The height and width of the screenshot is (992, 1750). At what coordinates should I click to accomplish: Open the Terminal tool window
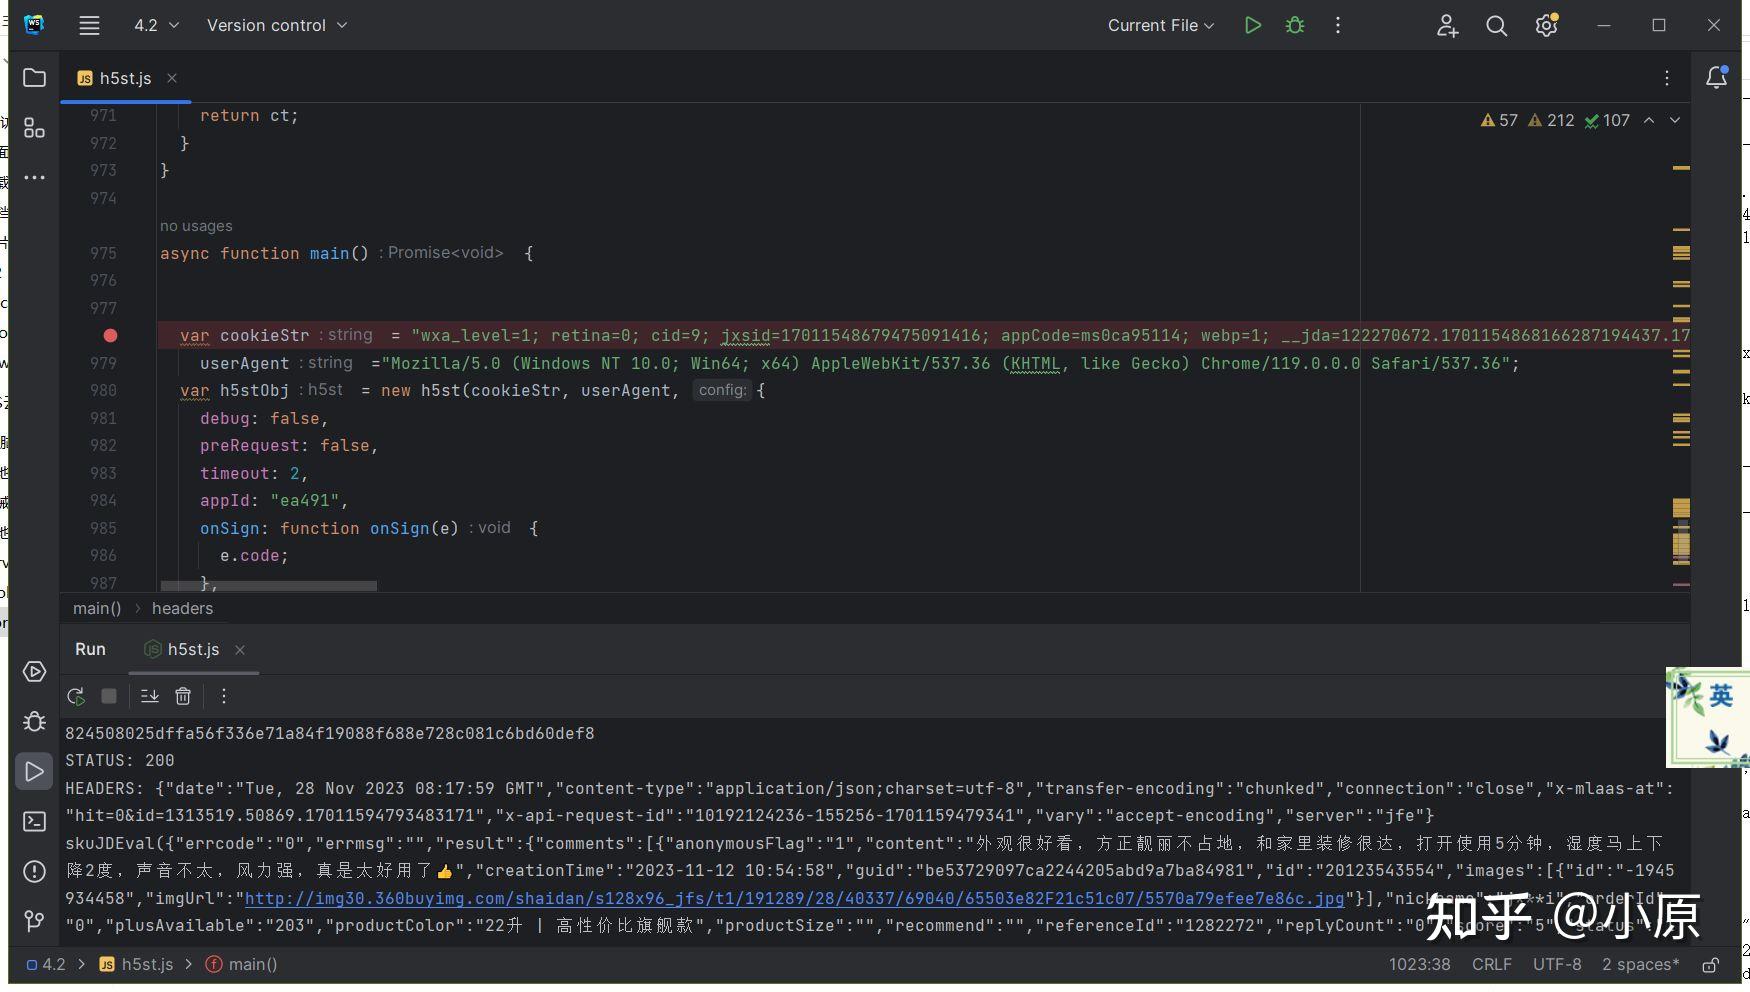tap(34, 822)
